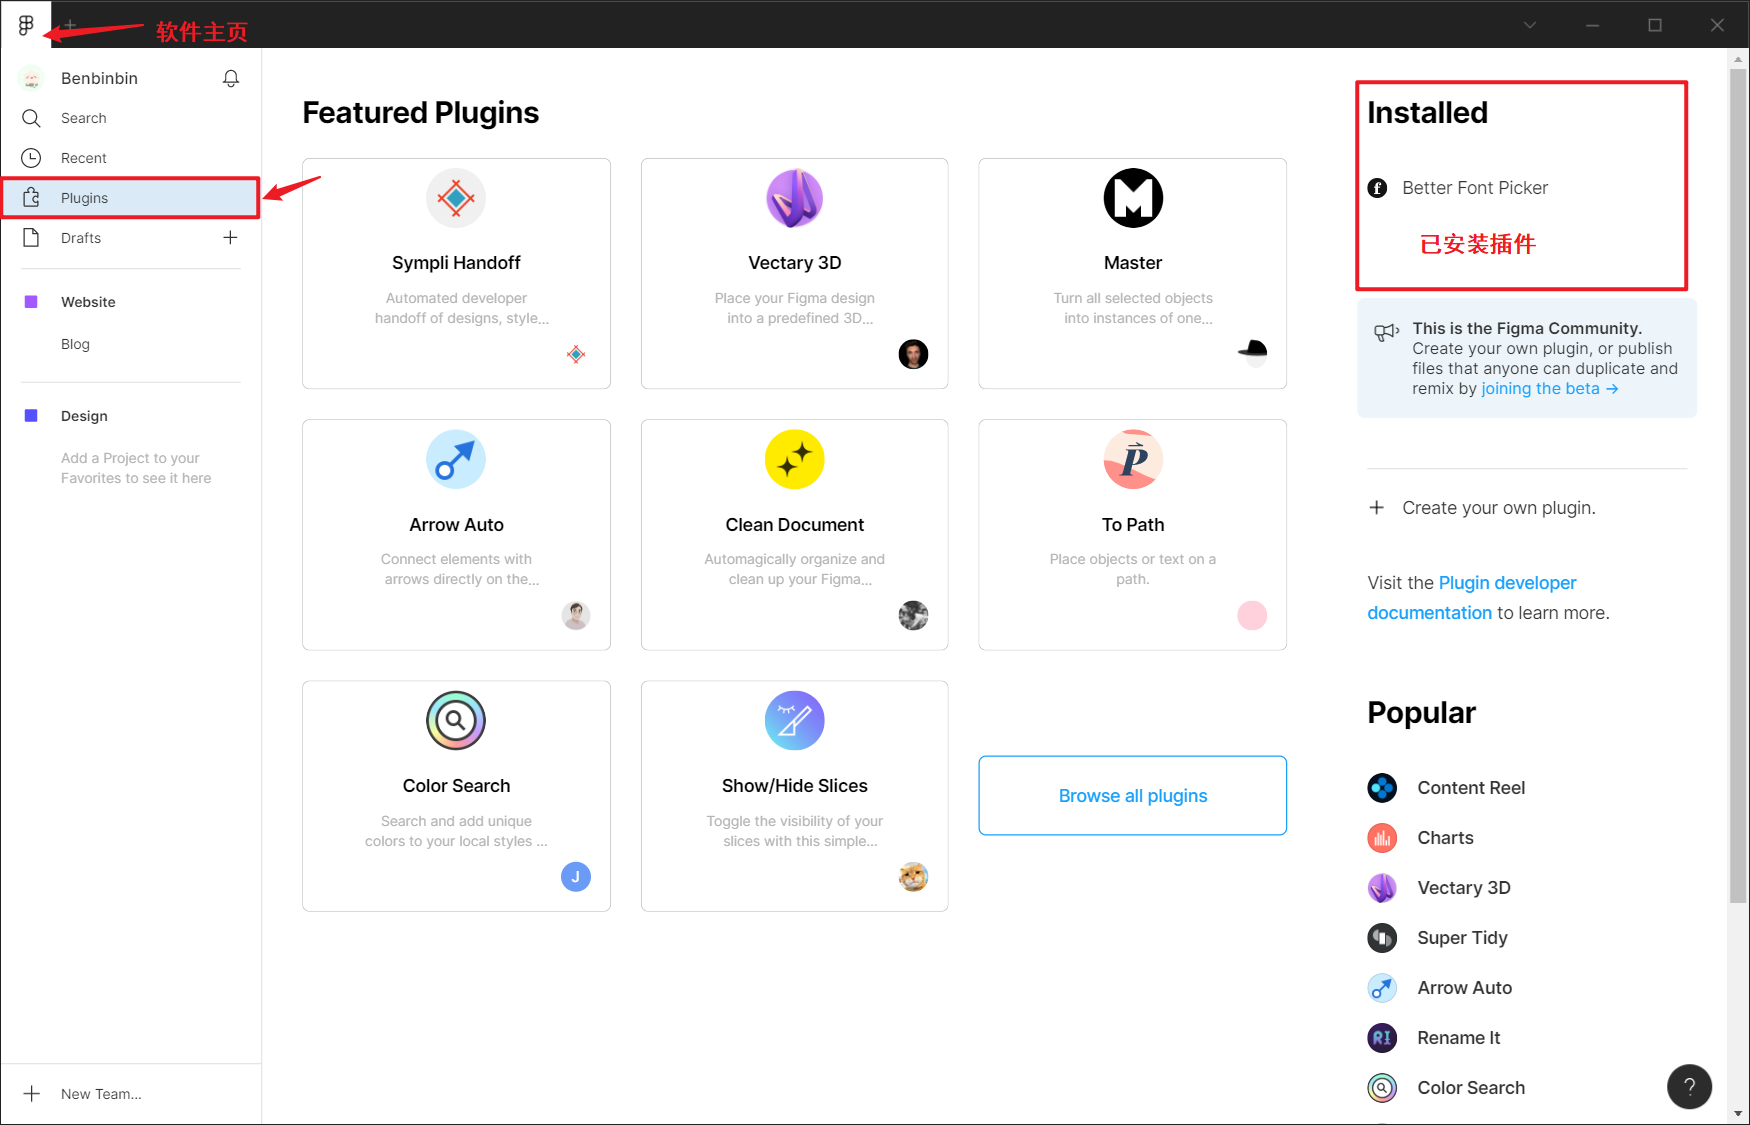Click the Figma home logo icon
The width and height of the screenshot is (1750, 1125).
tap(26, 25)
